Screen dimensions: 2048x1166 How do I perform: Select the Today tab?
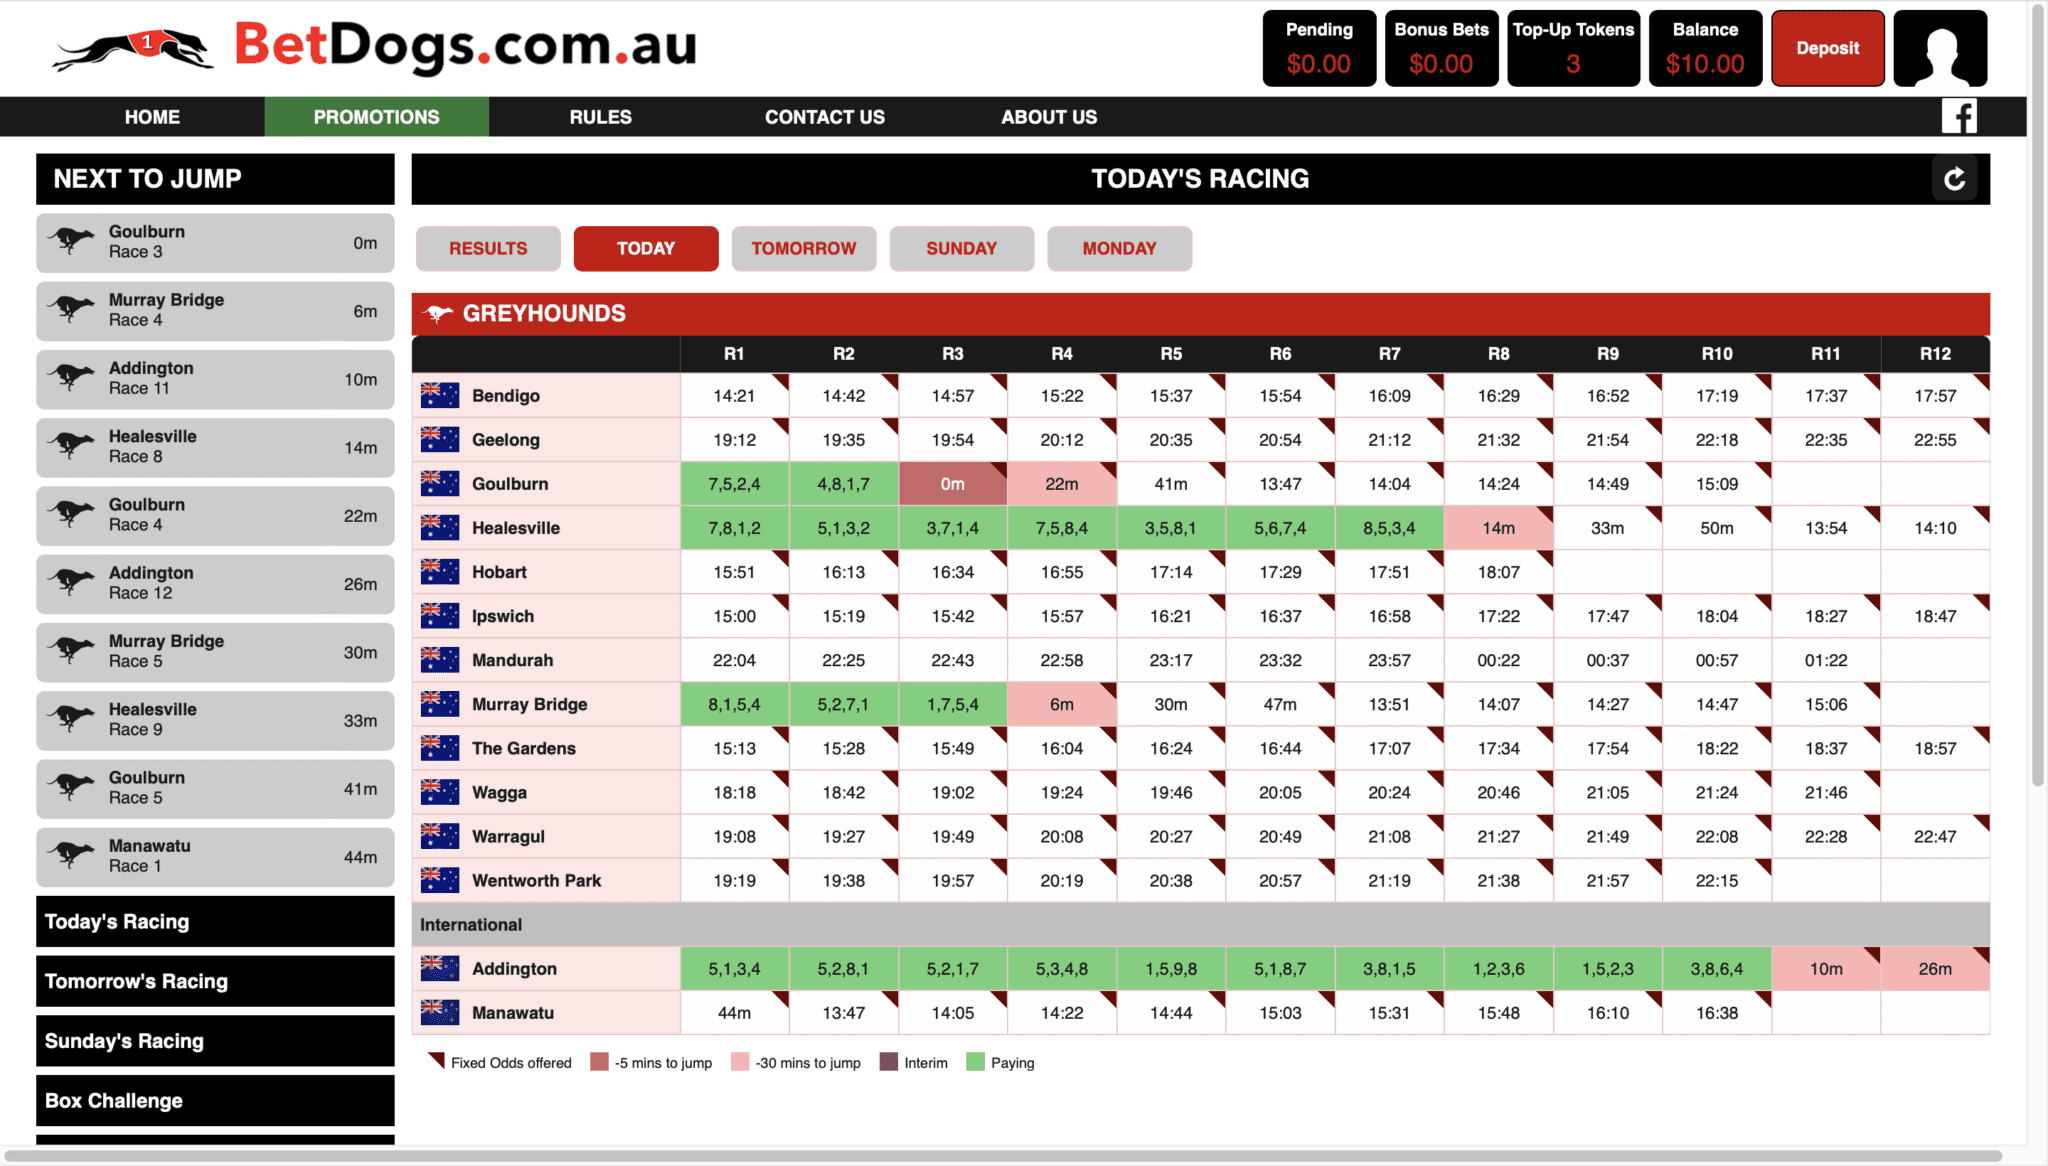646,248
